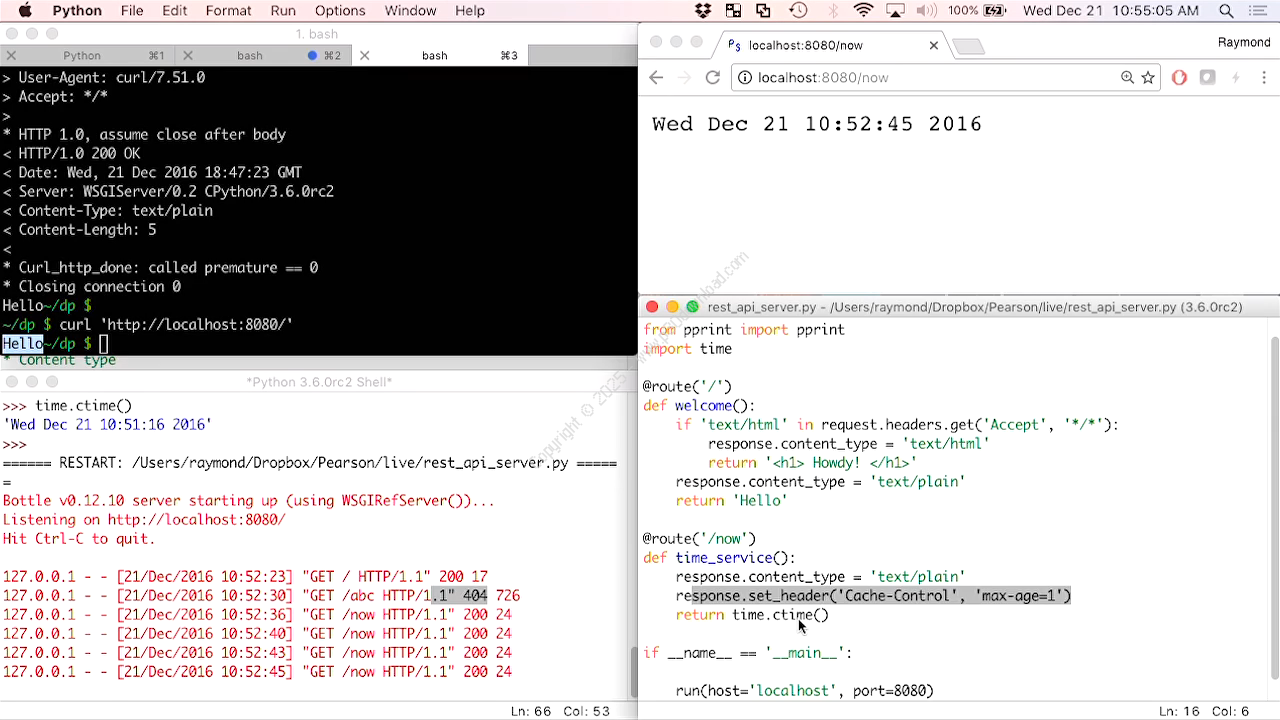Click the site info icon in address bar
The width and height of the screenshot is (1280, 720).
point(746,77)
